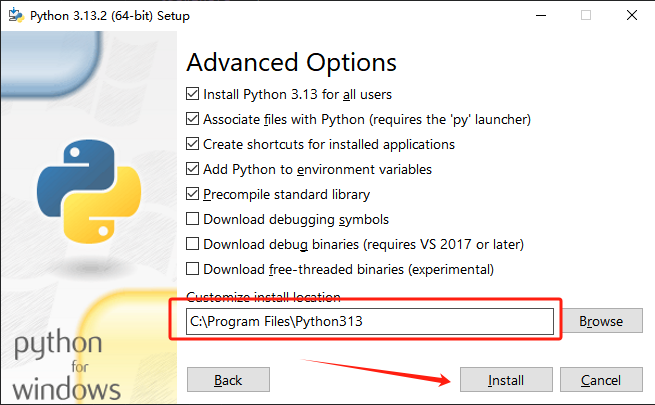The width and height of the screenshot is (655, 405).
Task: Go Back to the previous setup page
Action: pyautogui.click(x=228, y=380)
